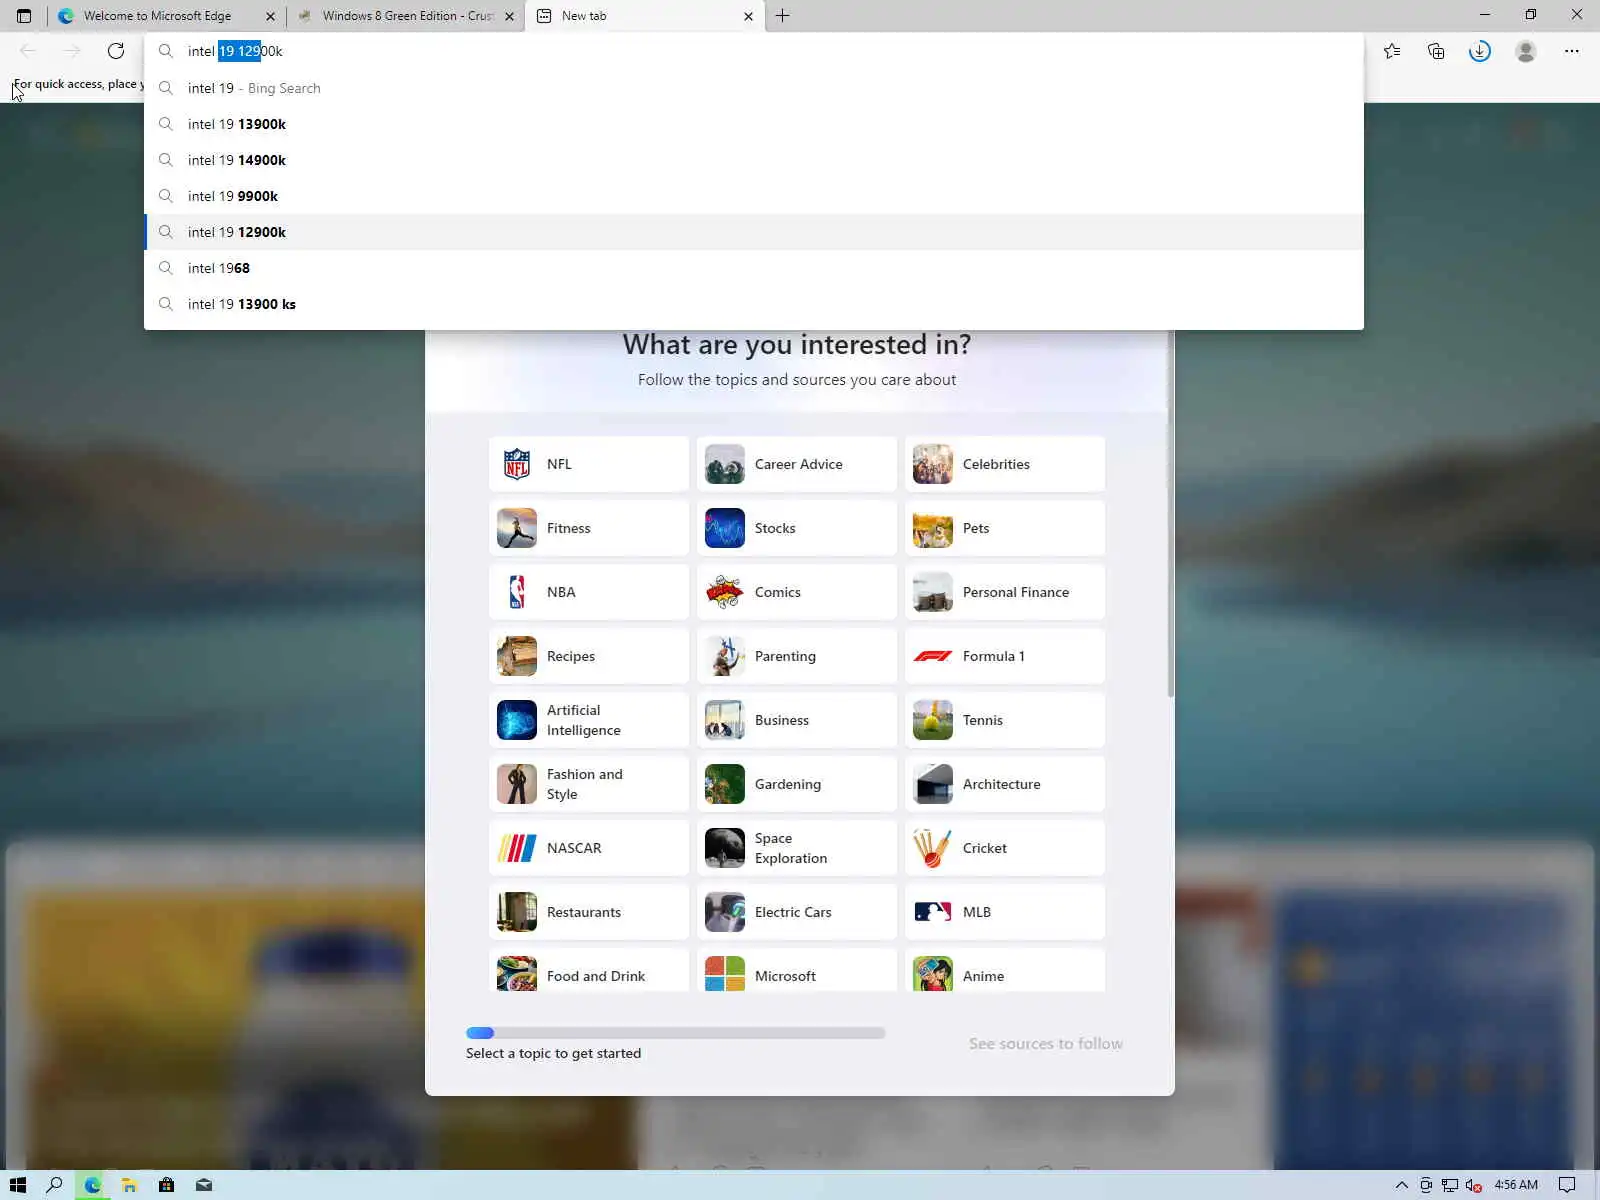Image resolution: width=1600 pixels, height=1200 pixels.
Task: Add the Business topic card
Action: point(797,720)
